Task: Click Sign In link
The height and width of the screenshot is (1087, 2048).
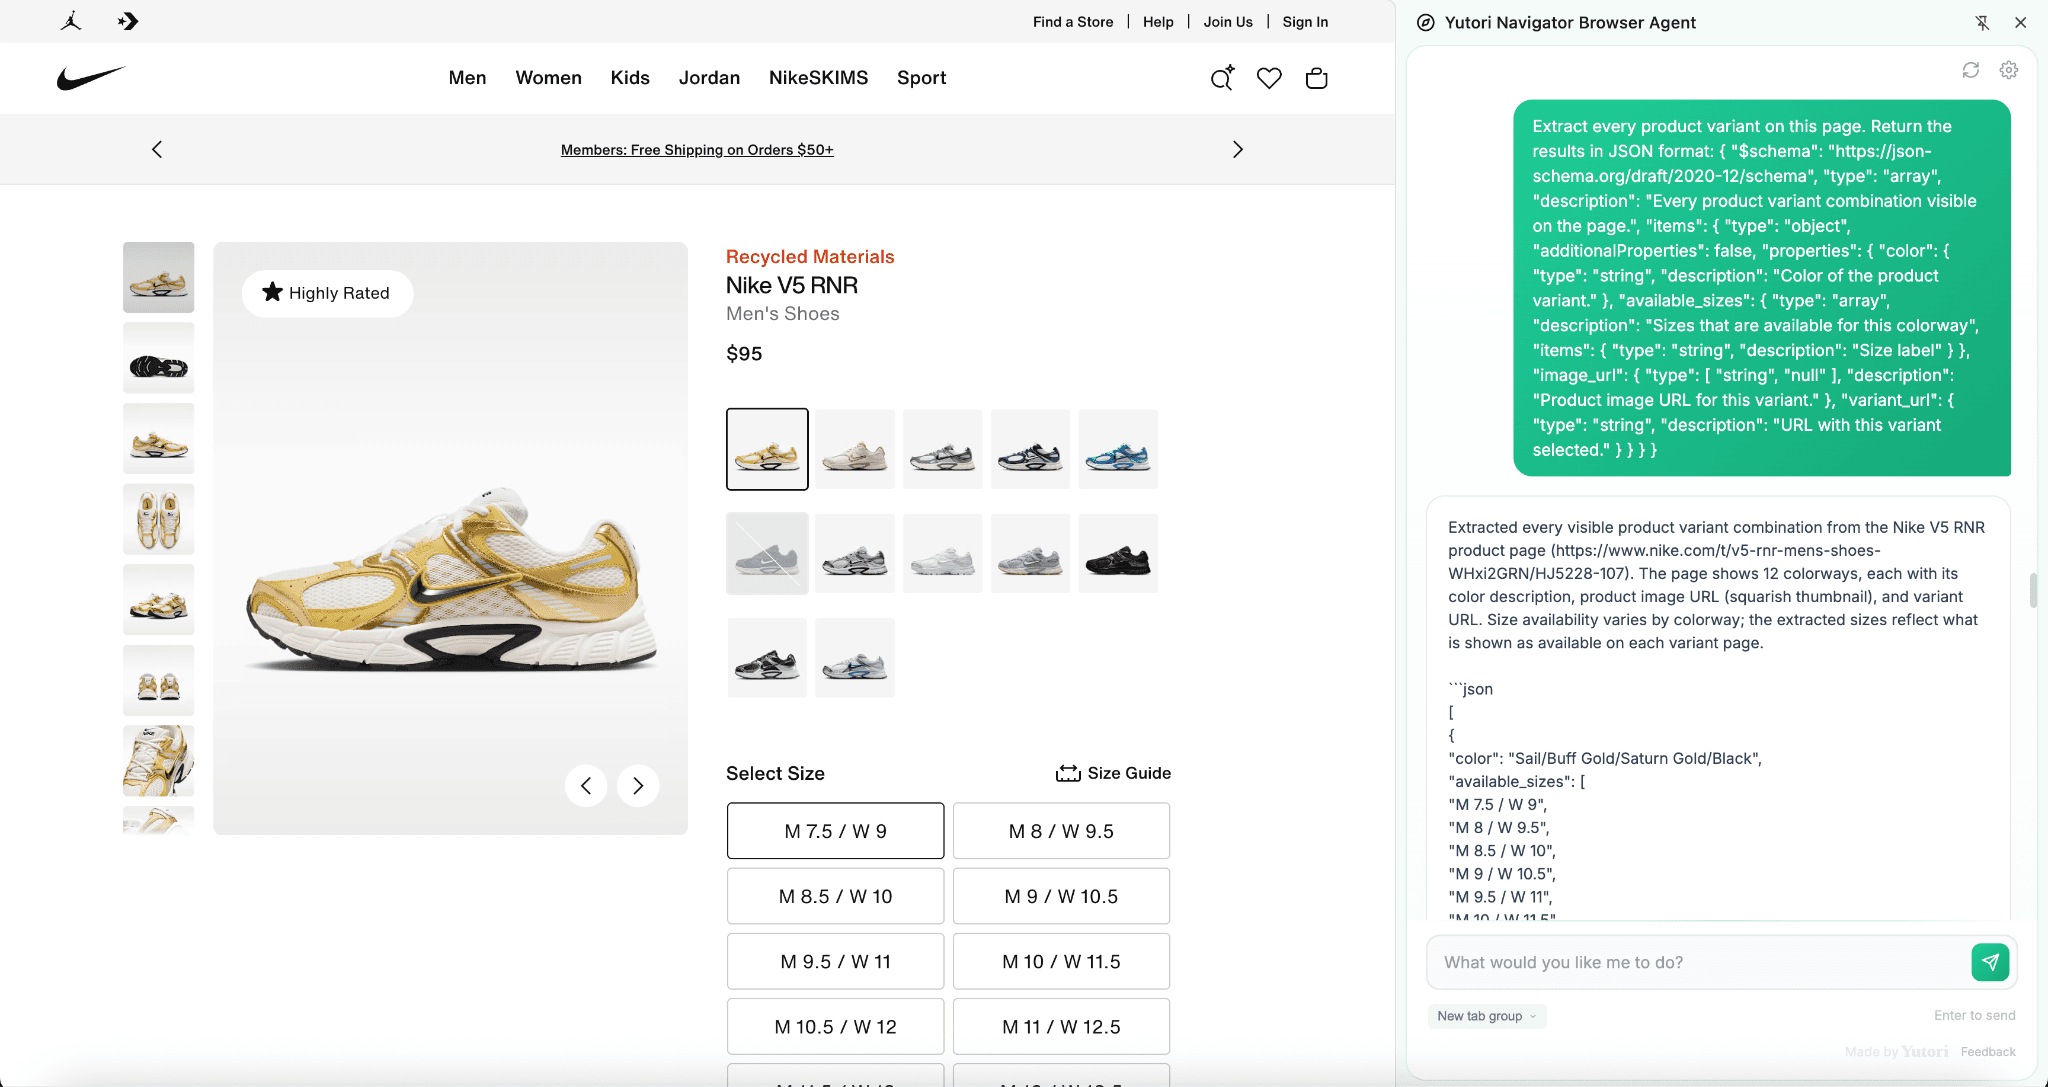Action: (x=1305, y=22)
